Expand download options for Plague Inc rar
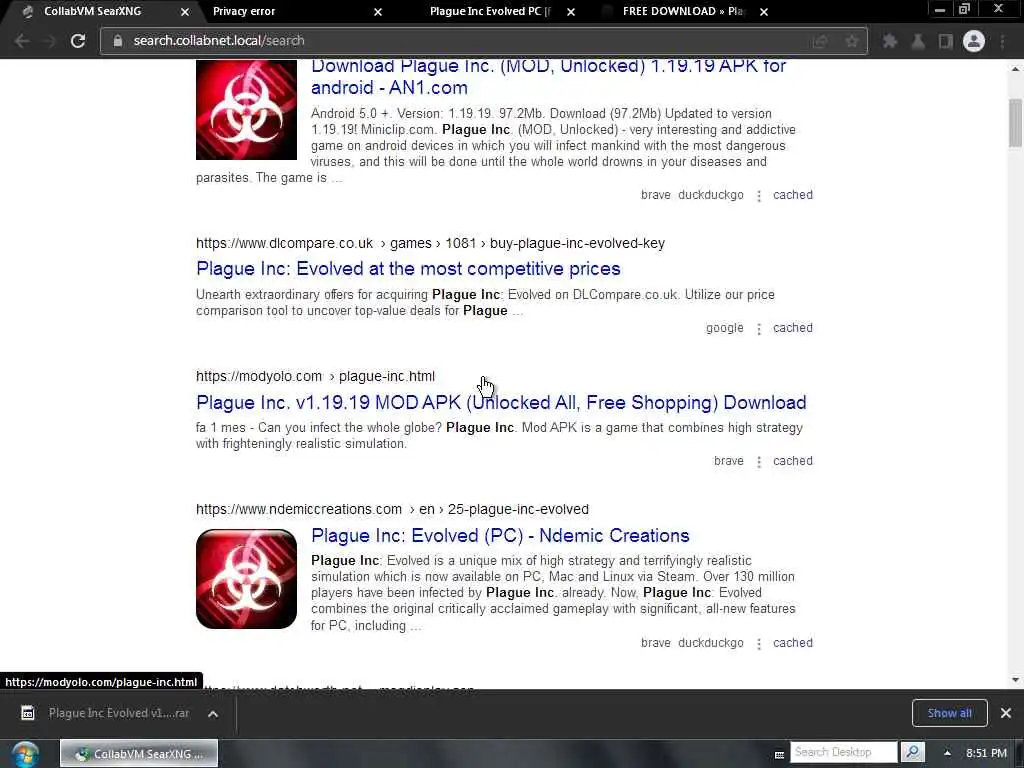 213,714
